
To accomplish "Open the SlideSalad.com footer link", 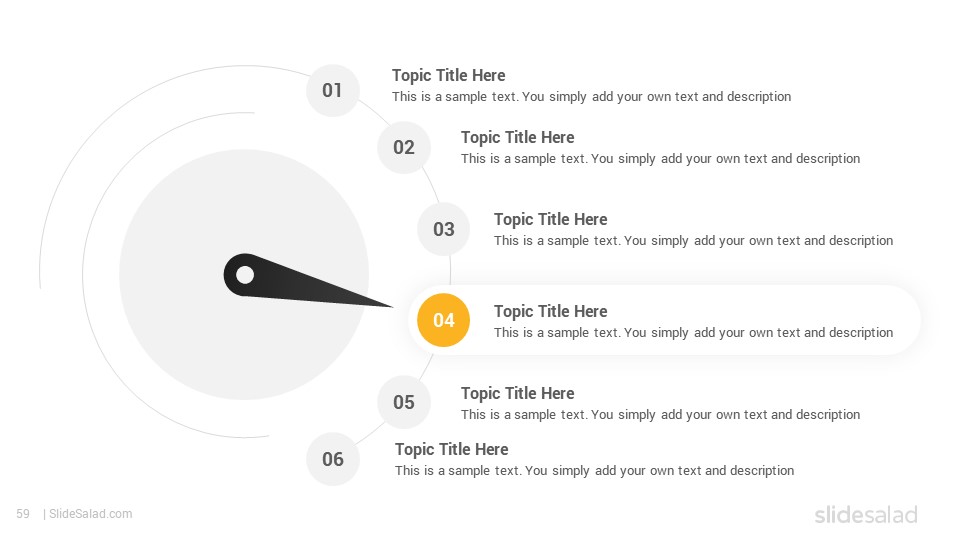I will (91, 514).
